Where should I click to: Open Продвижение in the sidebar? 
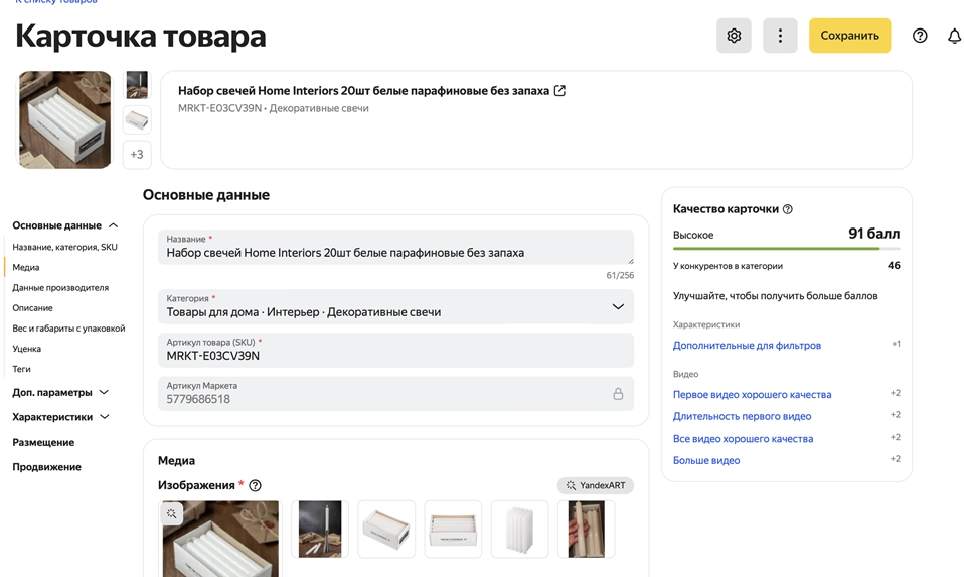(47, 467)
